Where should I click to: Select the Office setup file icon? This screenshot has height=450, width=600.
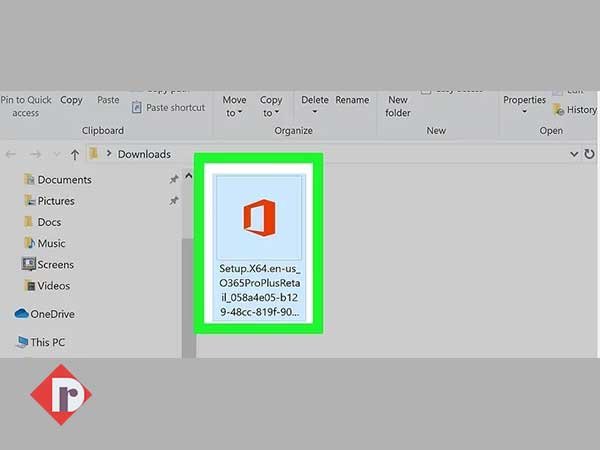[x=259, y=218]
